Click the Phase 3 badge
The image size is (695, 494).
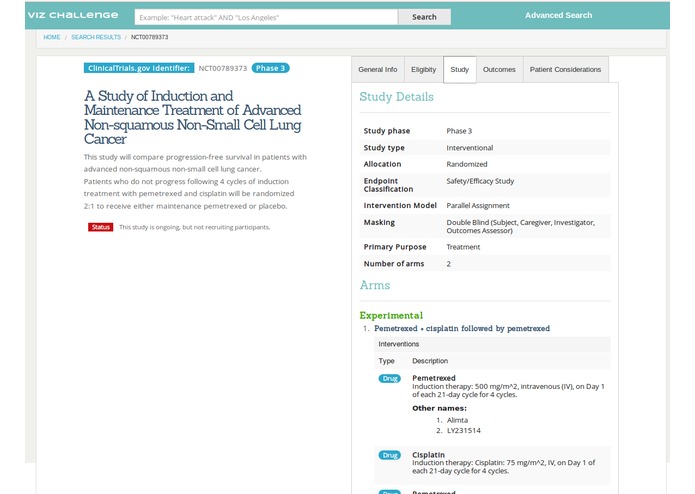[x=270, y=68]
